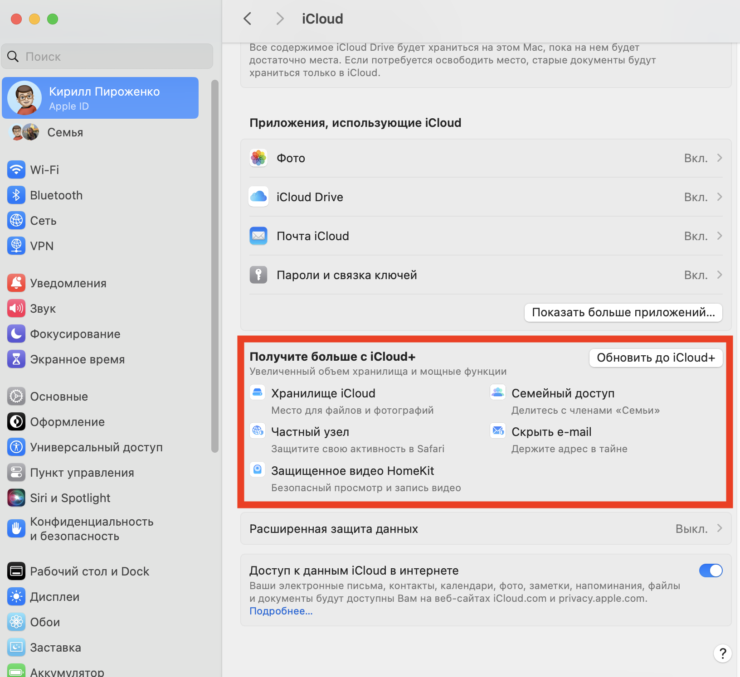Toggle Доступ к данным iCloud в интернете switch
The width and height of the screenshot is (740, 677).
click(x=711, y=570)
